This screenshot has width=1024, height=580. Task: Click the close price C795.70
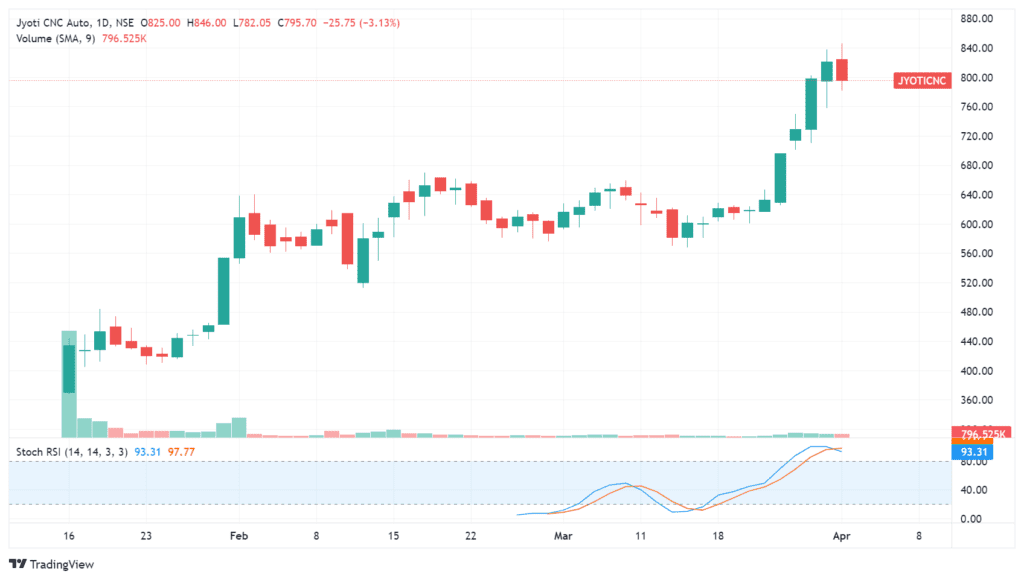pos(297,23)
